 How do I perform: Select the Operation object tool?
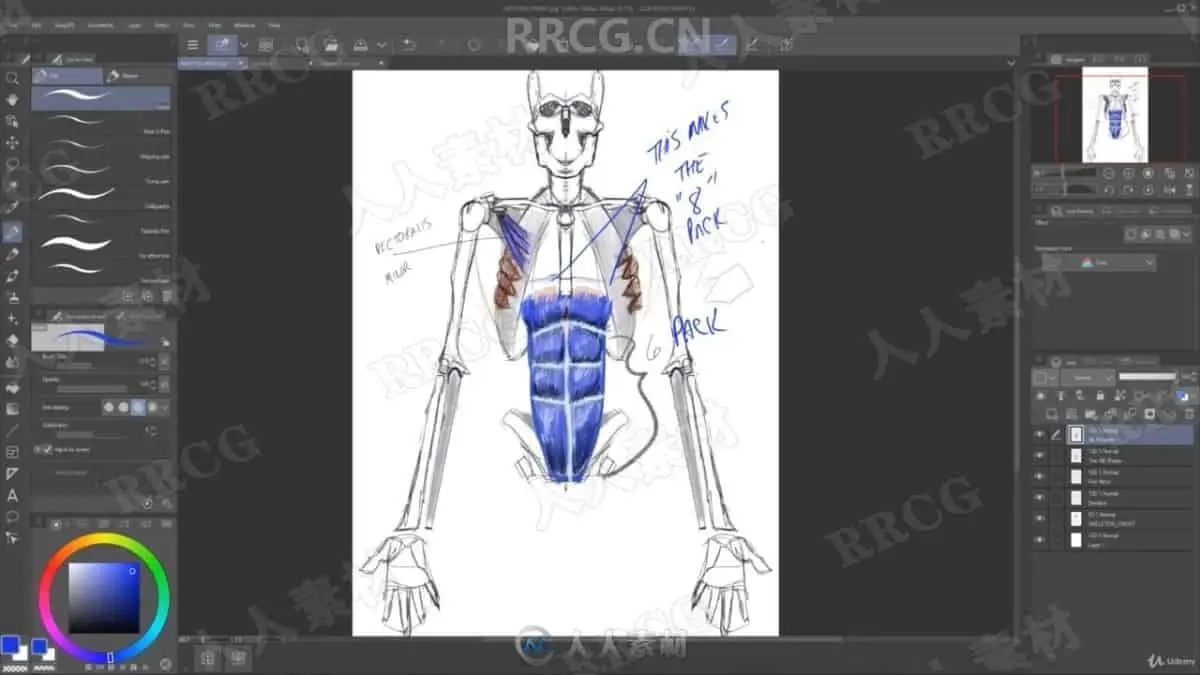tap(12, 122)
